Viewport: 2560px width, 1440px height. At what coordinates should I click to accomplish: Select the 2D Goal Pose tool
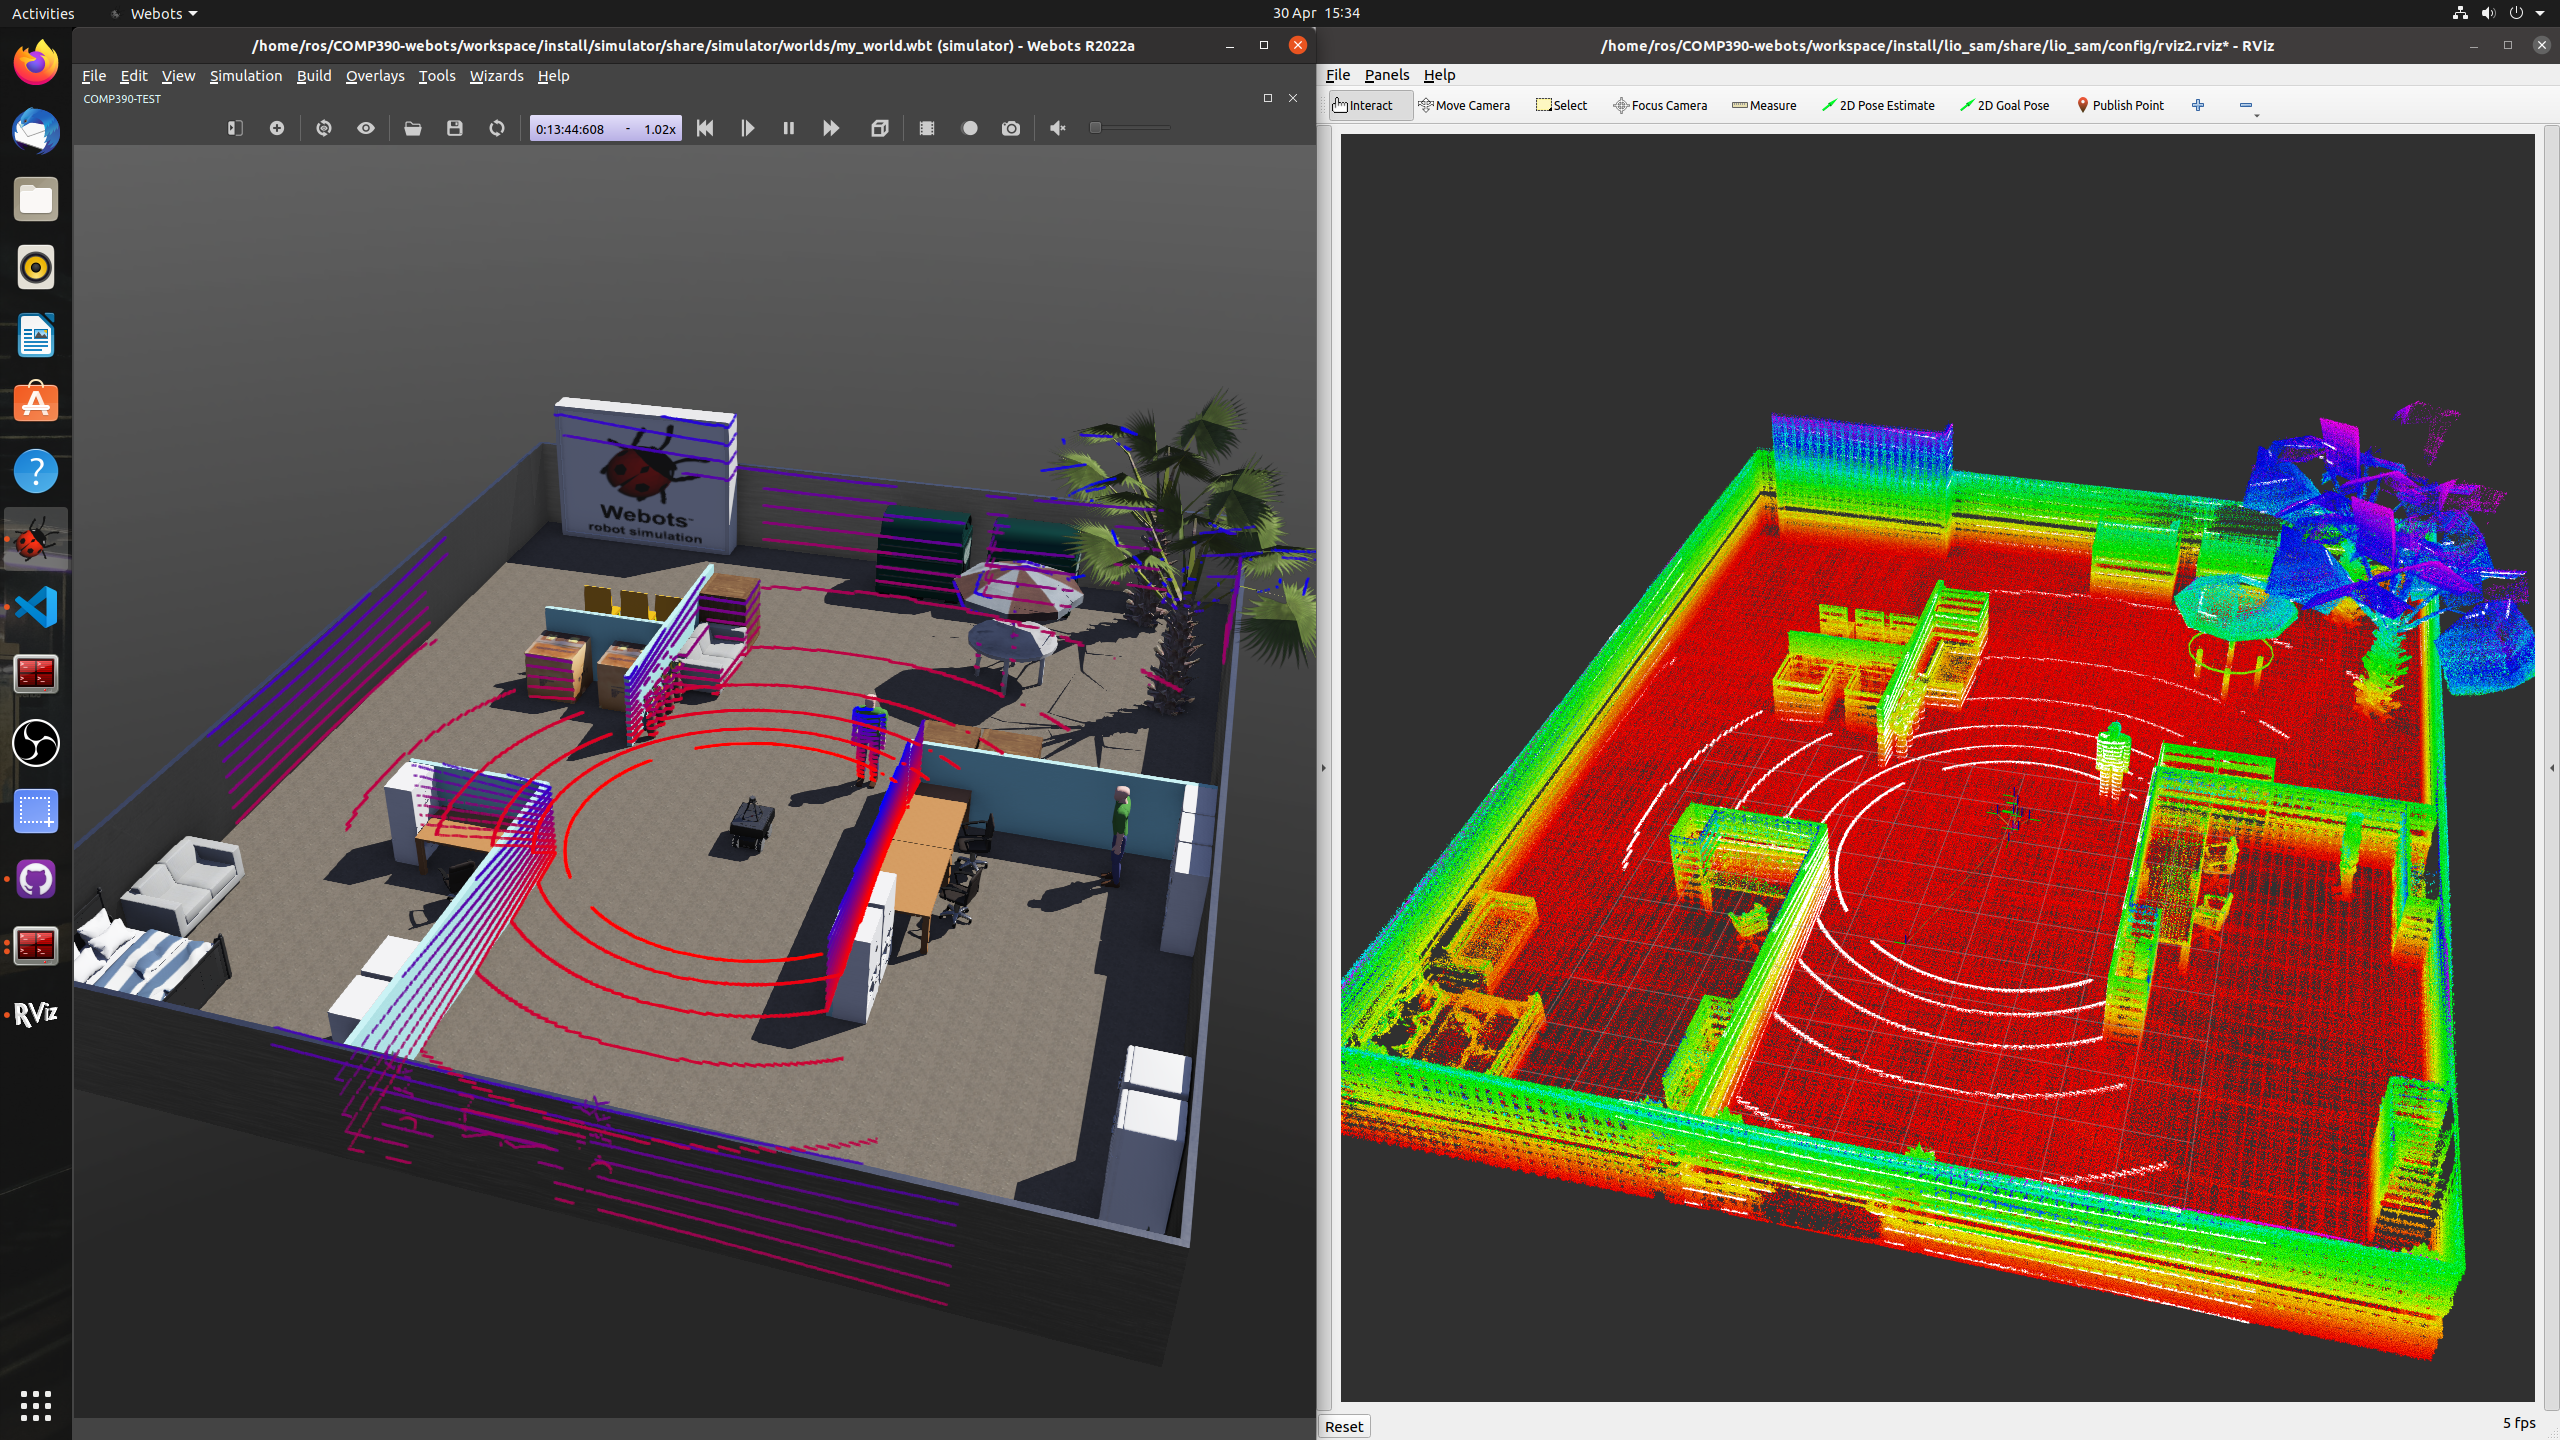click(x=2005, y=105)
